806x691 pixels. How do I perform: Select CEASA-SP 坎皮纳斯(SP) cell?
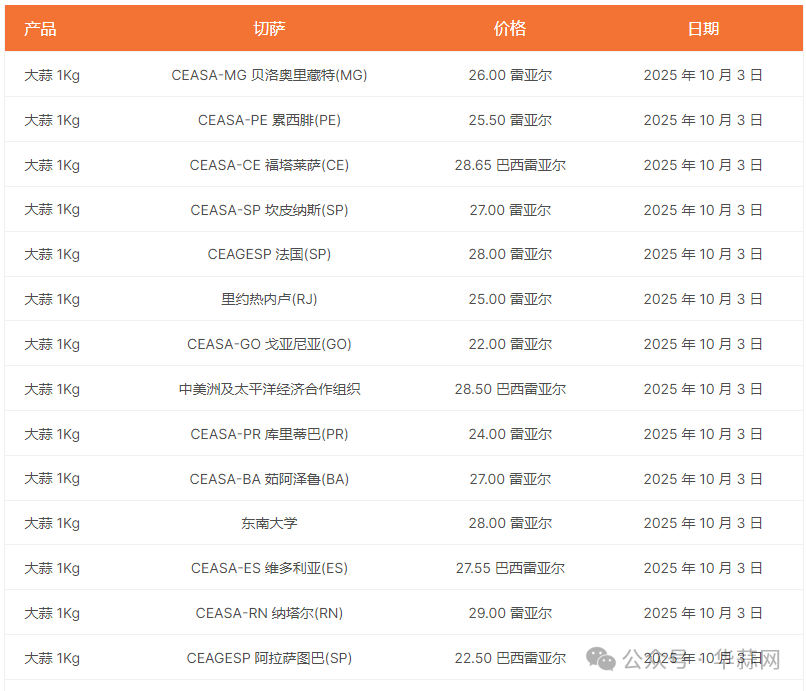point(269,210)
